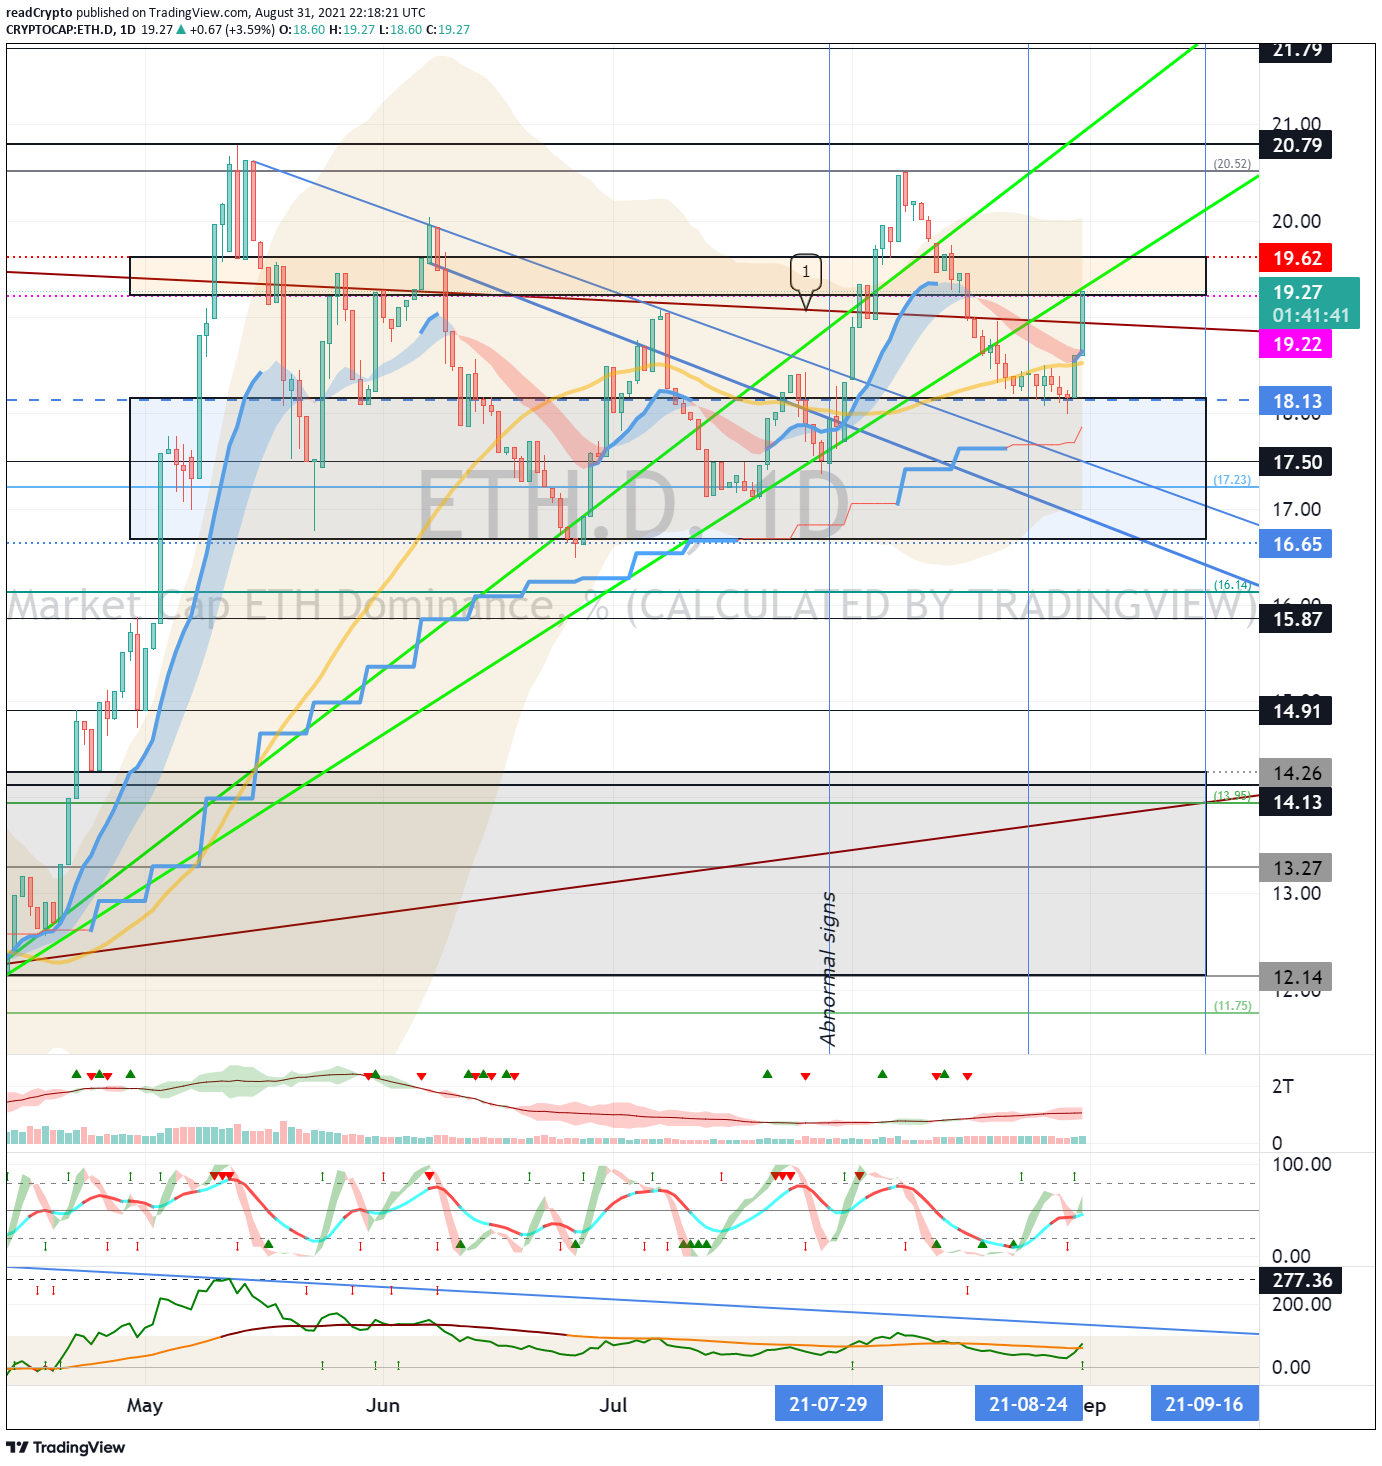Viewport: 1382px width, 1466px height.
Task: Click the 01:41:41 countdown timer
Action: click(1310, 315)
